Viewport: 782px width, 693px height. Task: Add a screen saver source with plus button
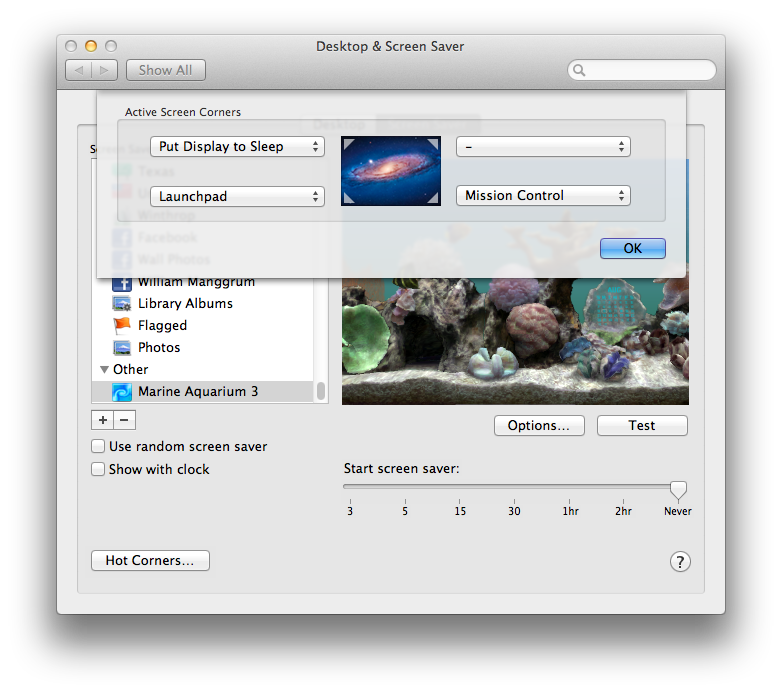103,420
